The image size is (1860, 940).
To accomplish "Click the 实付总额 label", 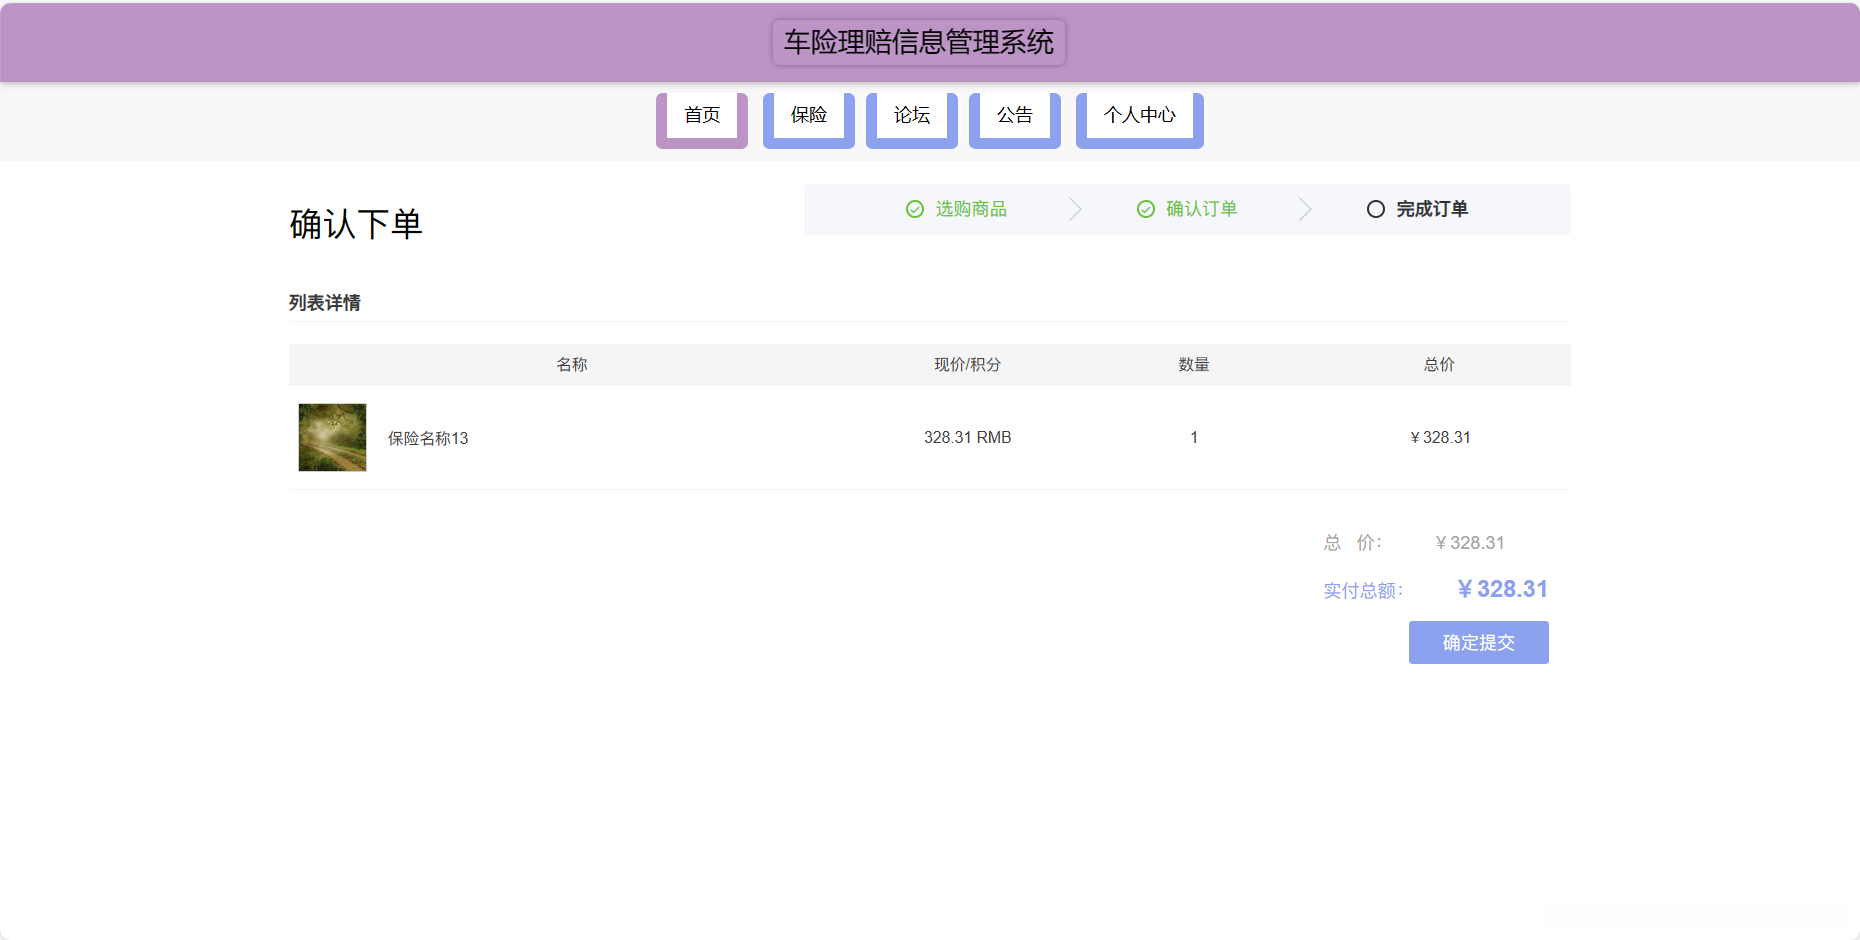I will click(x=1364, y=591).
